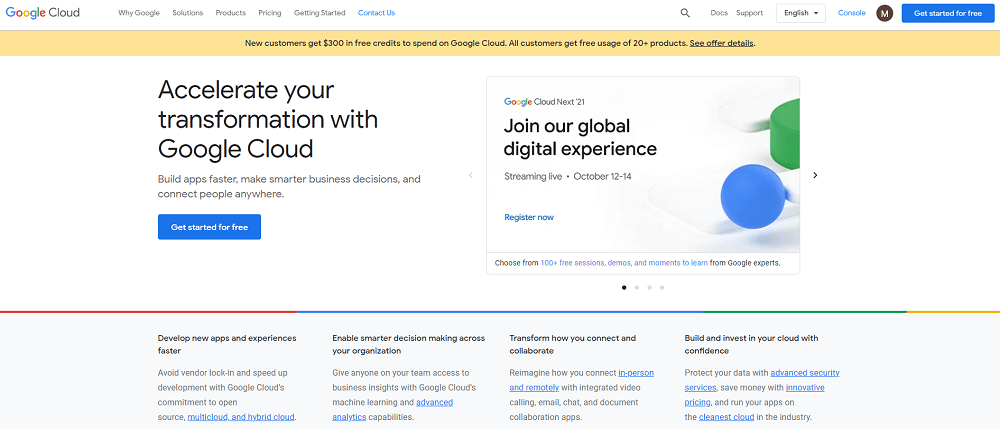The image size is (1000, 429).
Task: Open the Console link
Action: (851, 13)
